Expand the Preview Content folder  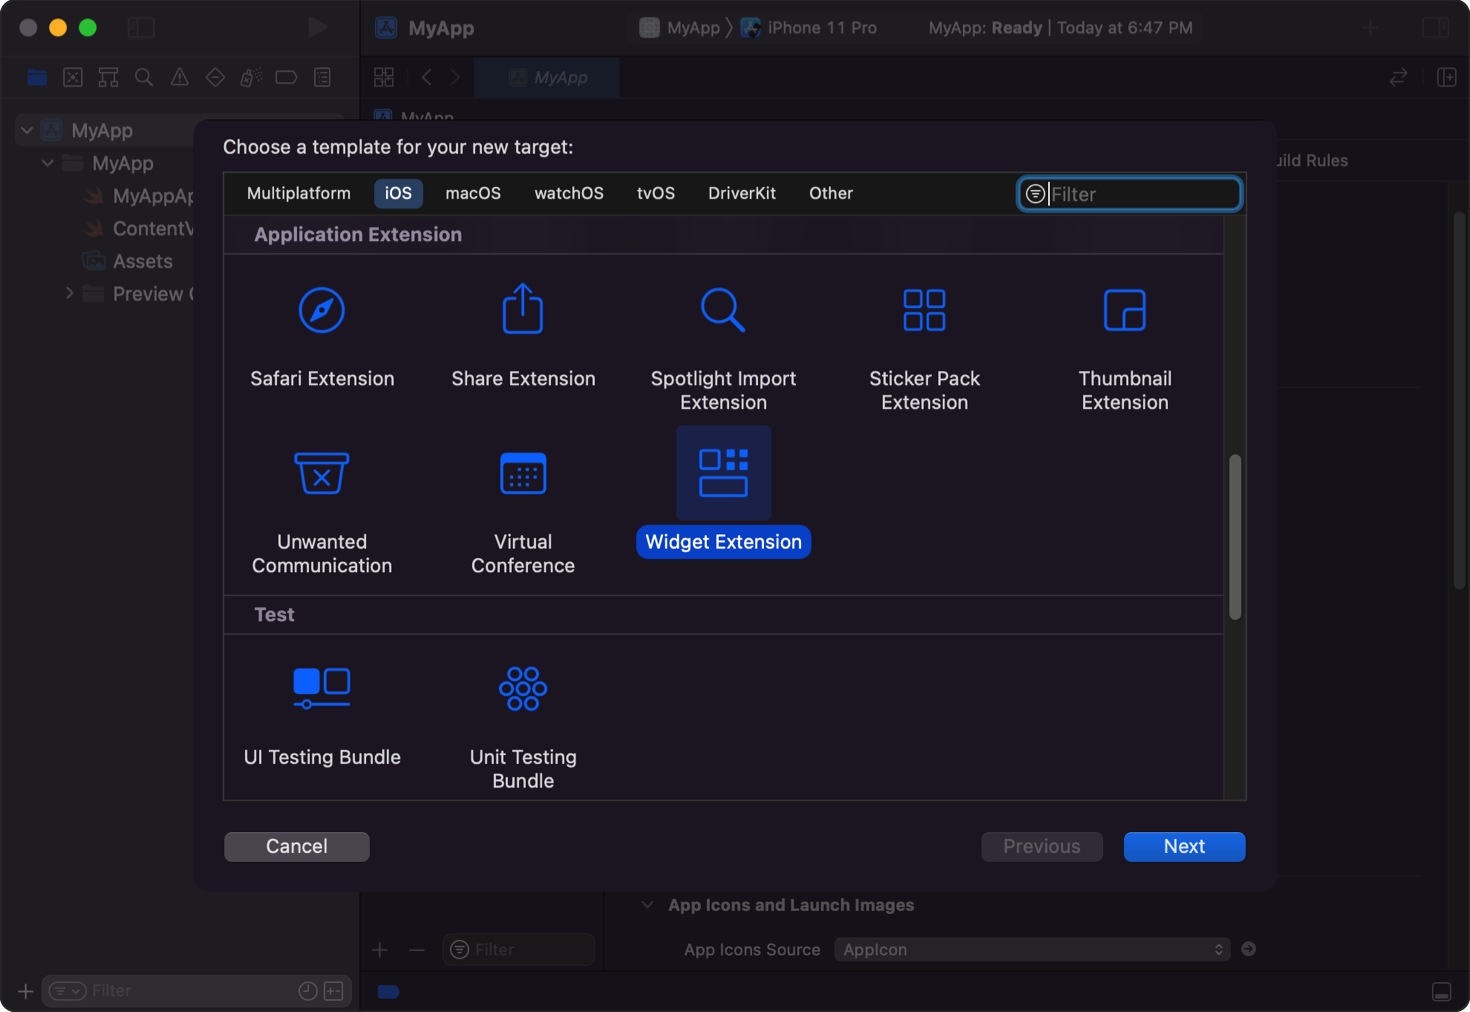[x=69, y=293]
